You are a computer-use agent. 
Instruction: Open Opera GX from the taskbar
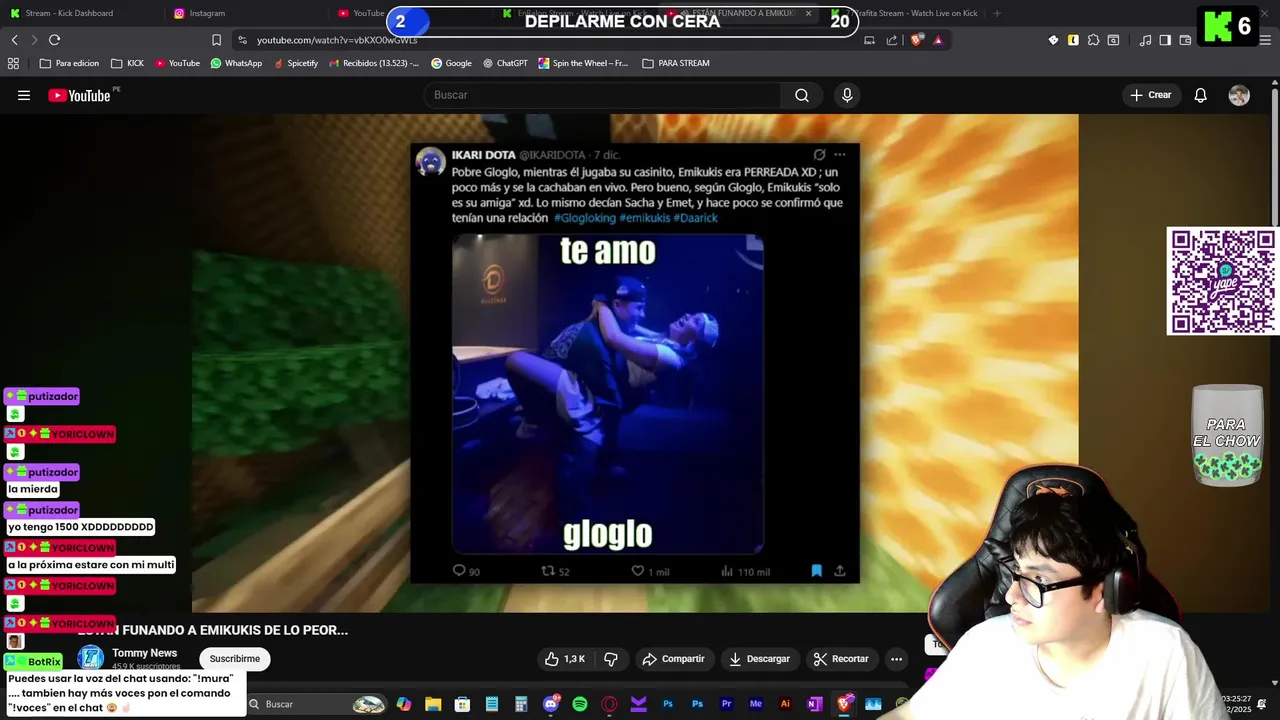[609, 704]
